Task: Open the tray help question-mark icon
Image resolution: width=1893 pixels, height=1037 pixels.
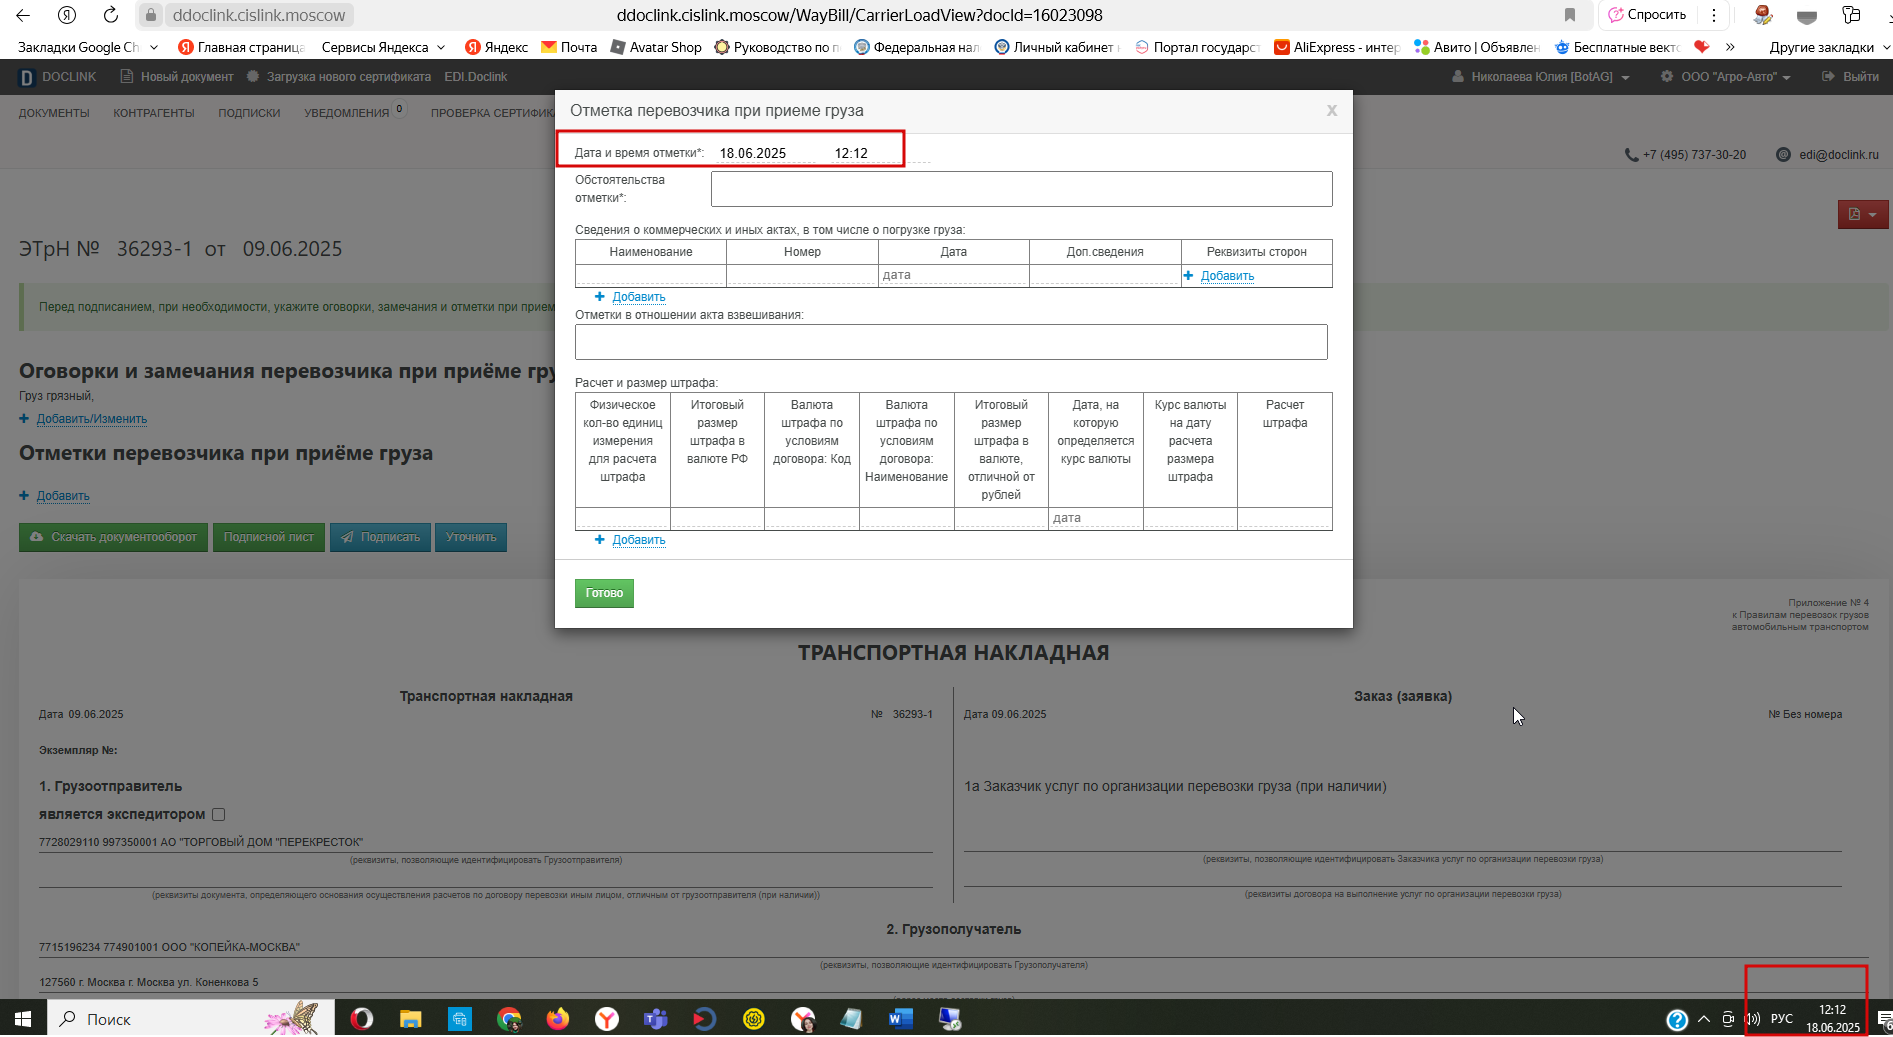Action: (x=1677, y=1019)
